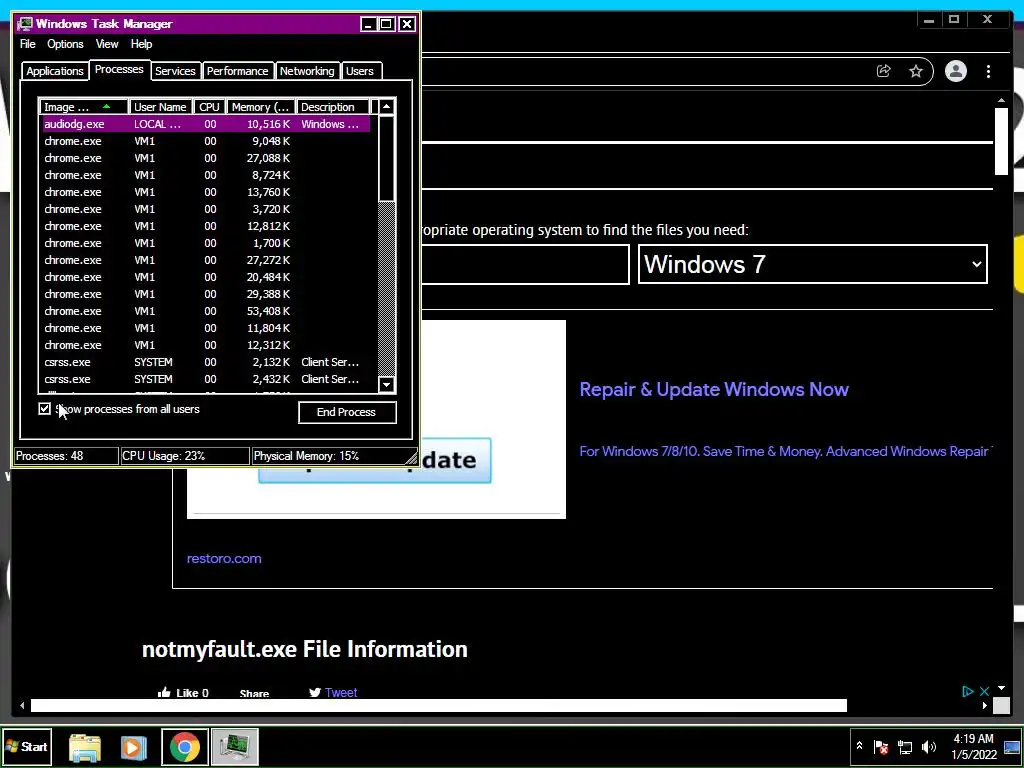Click Repair & Update Windows Now link
This screenshot has height=768, width=1024.
point(714,389)
